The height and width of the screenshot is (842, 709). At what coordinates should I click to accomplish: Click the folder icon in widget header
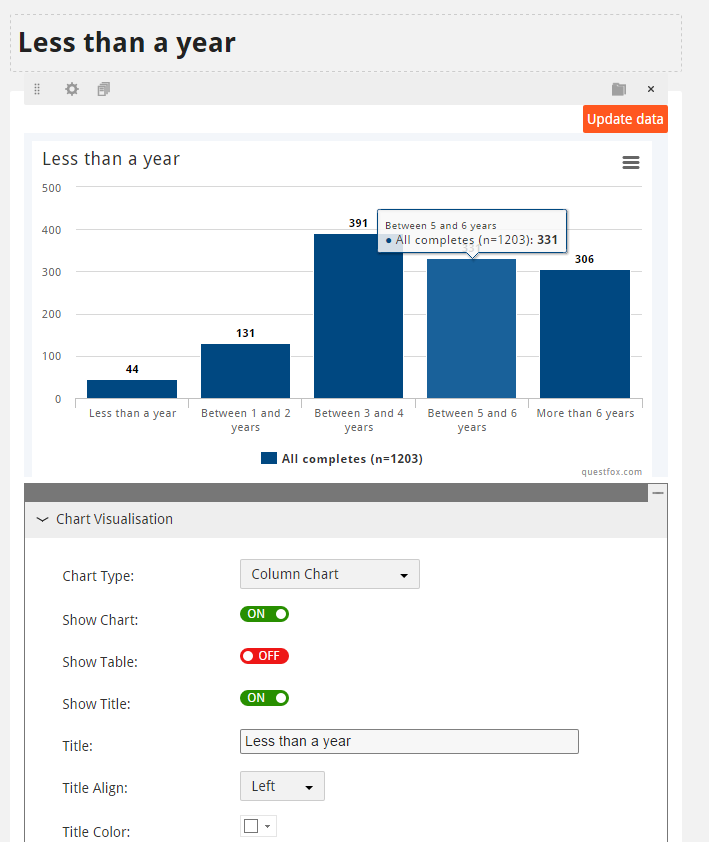619,89
